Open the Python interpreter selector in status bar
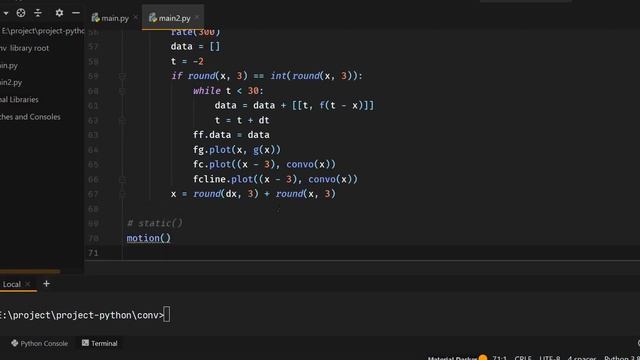This screenshot has width=640, height=360. (x=622, y=358)
